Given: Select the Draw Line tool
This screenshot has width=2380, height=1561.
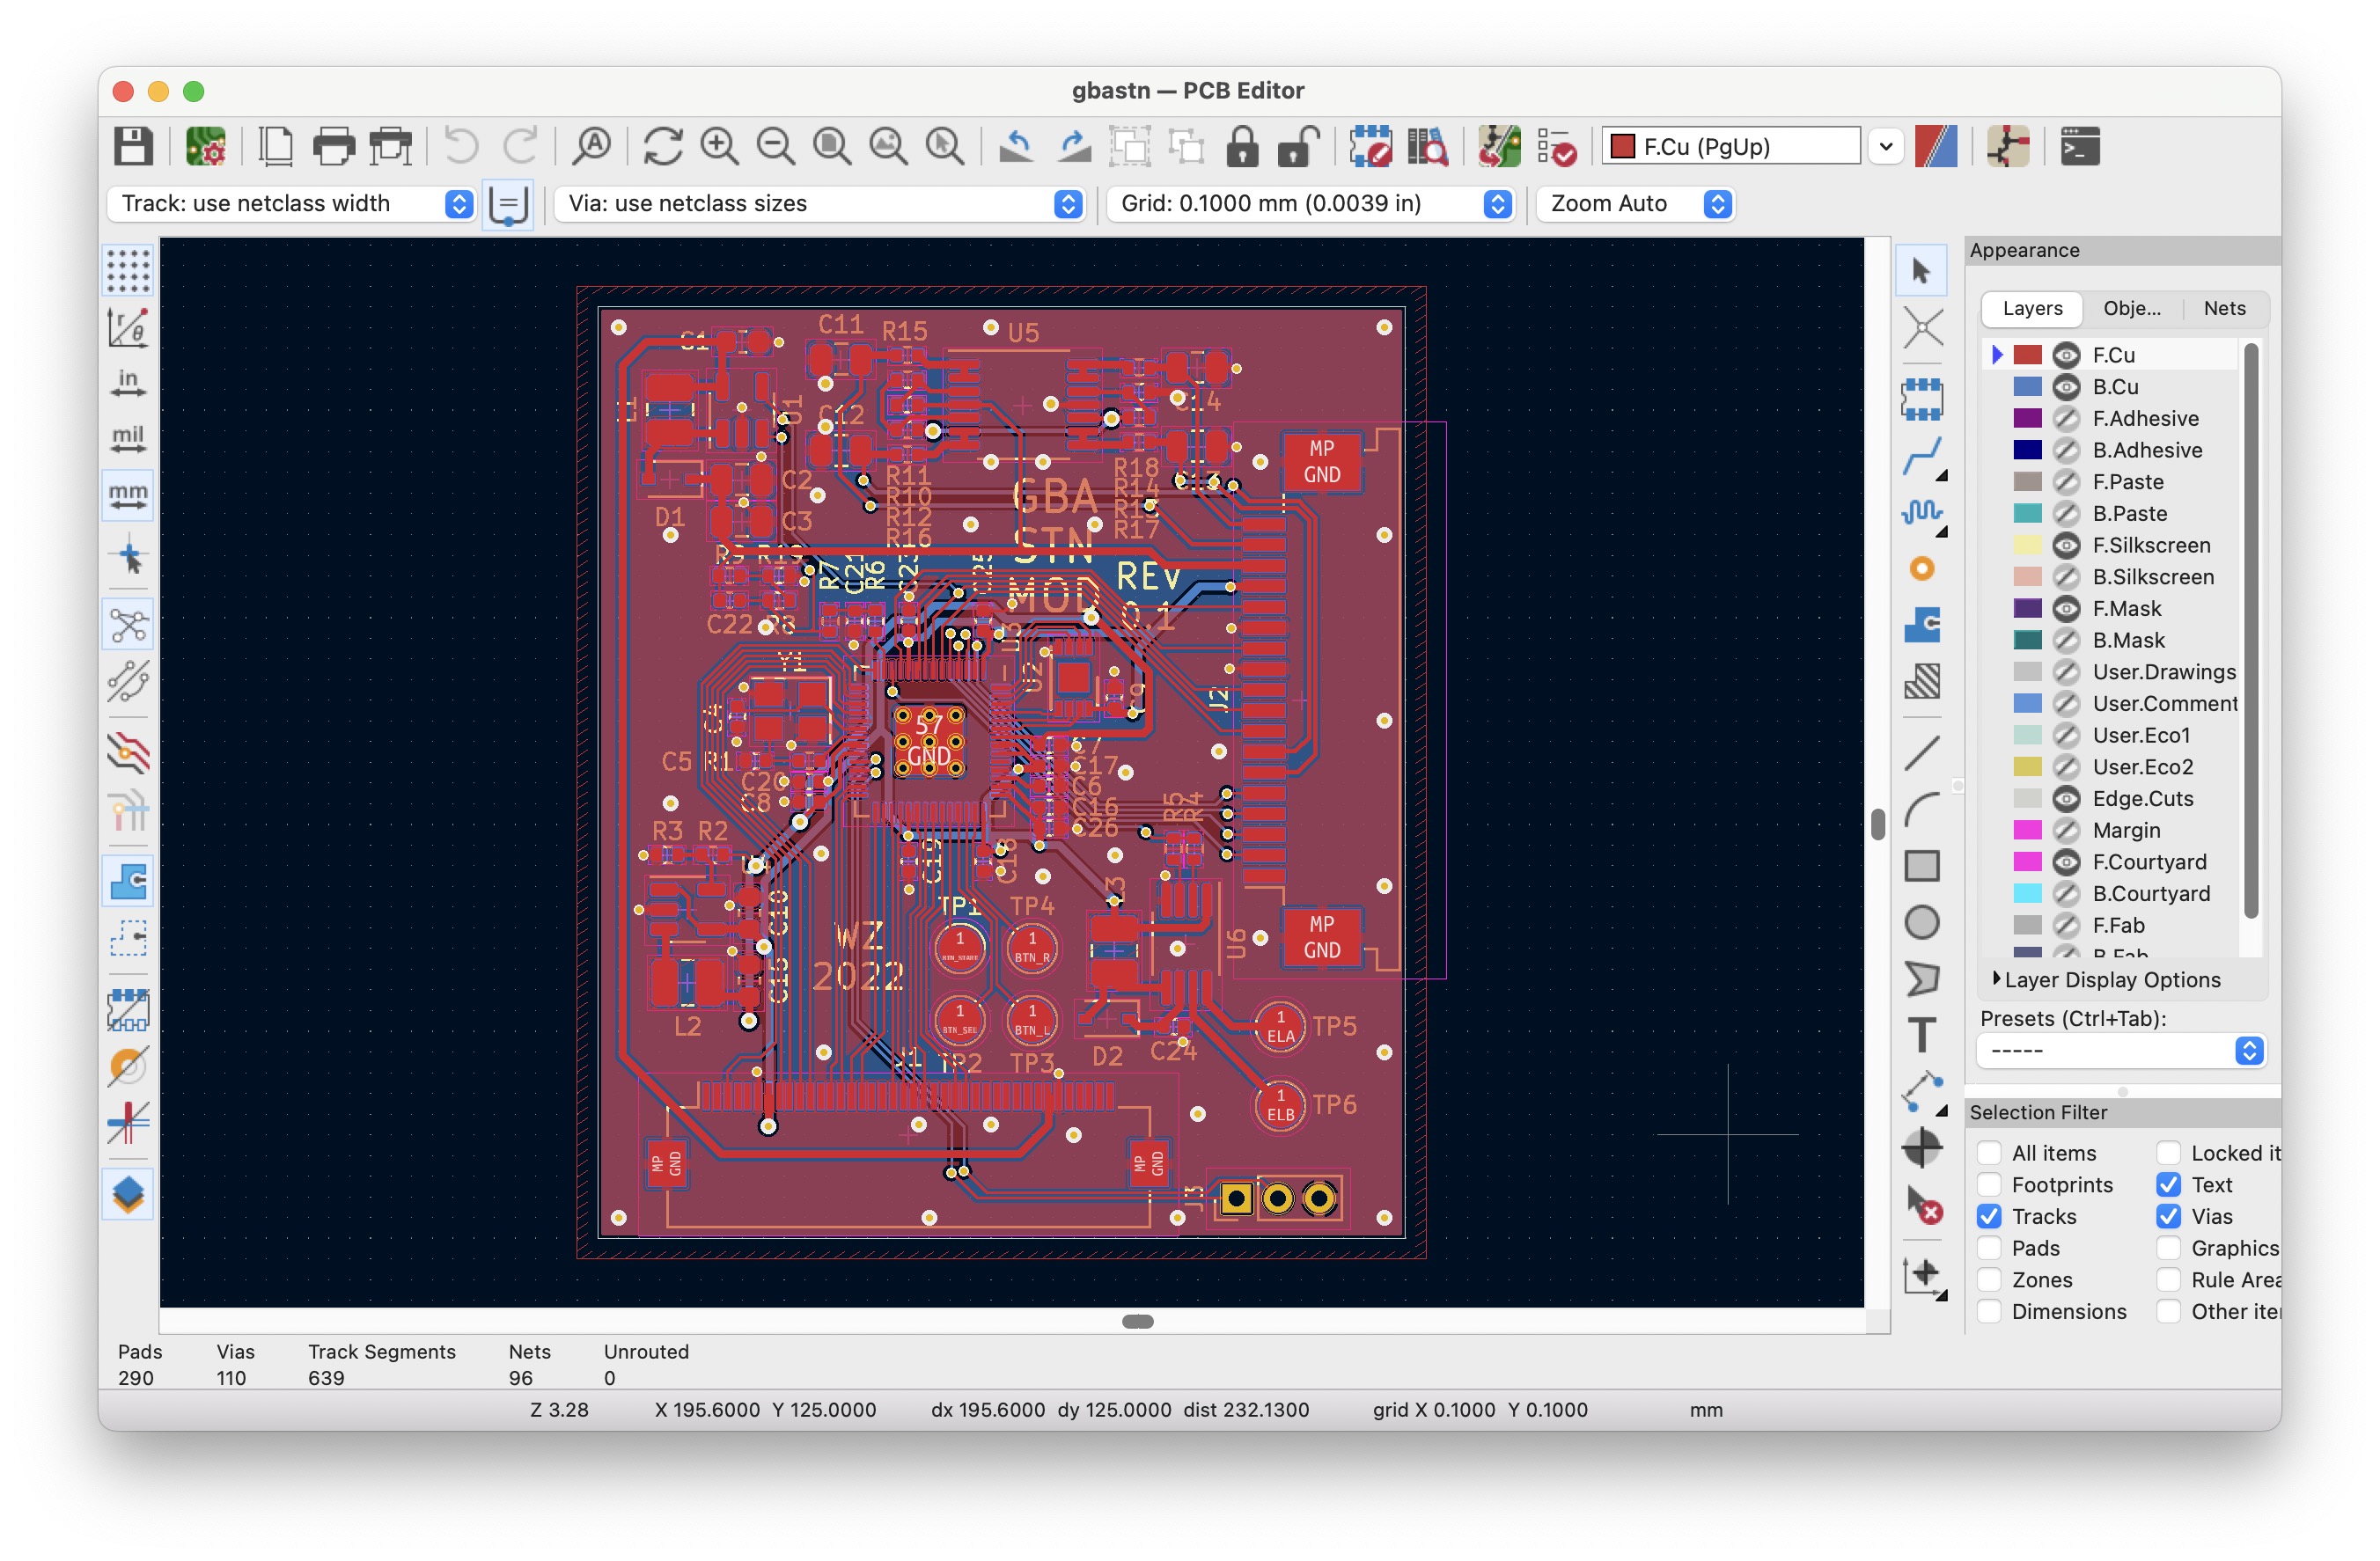Looking at the screenshot, I should click(1922, 753).
